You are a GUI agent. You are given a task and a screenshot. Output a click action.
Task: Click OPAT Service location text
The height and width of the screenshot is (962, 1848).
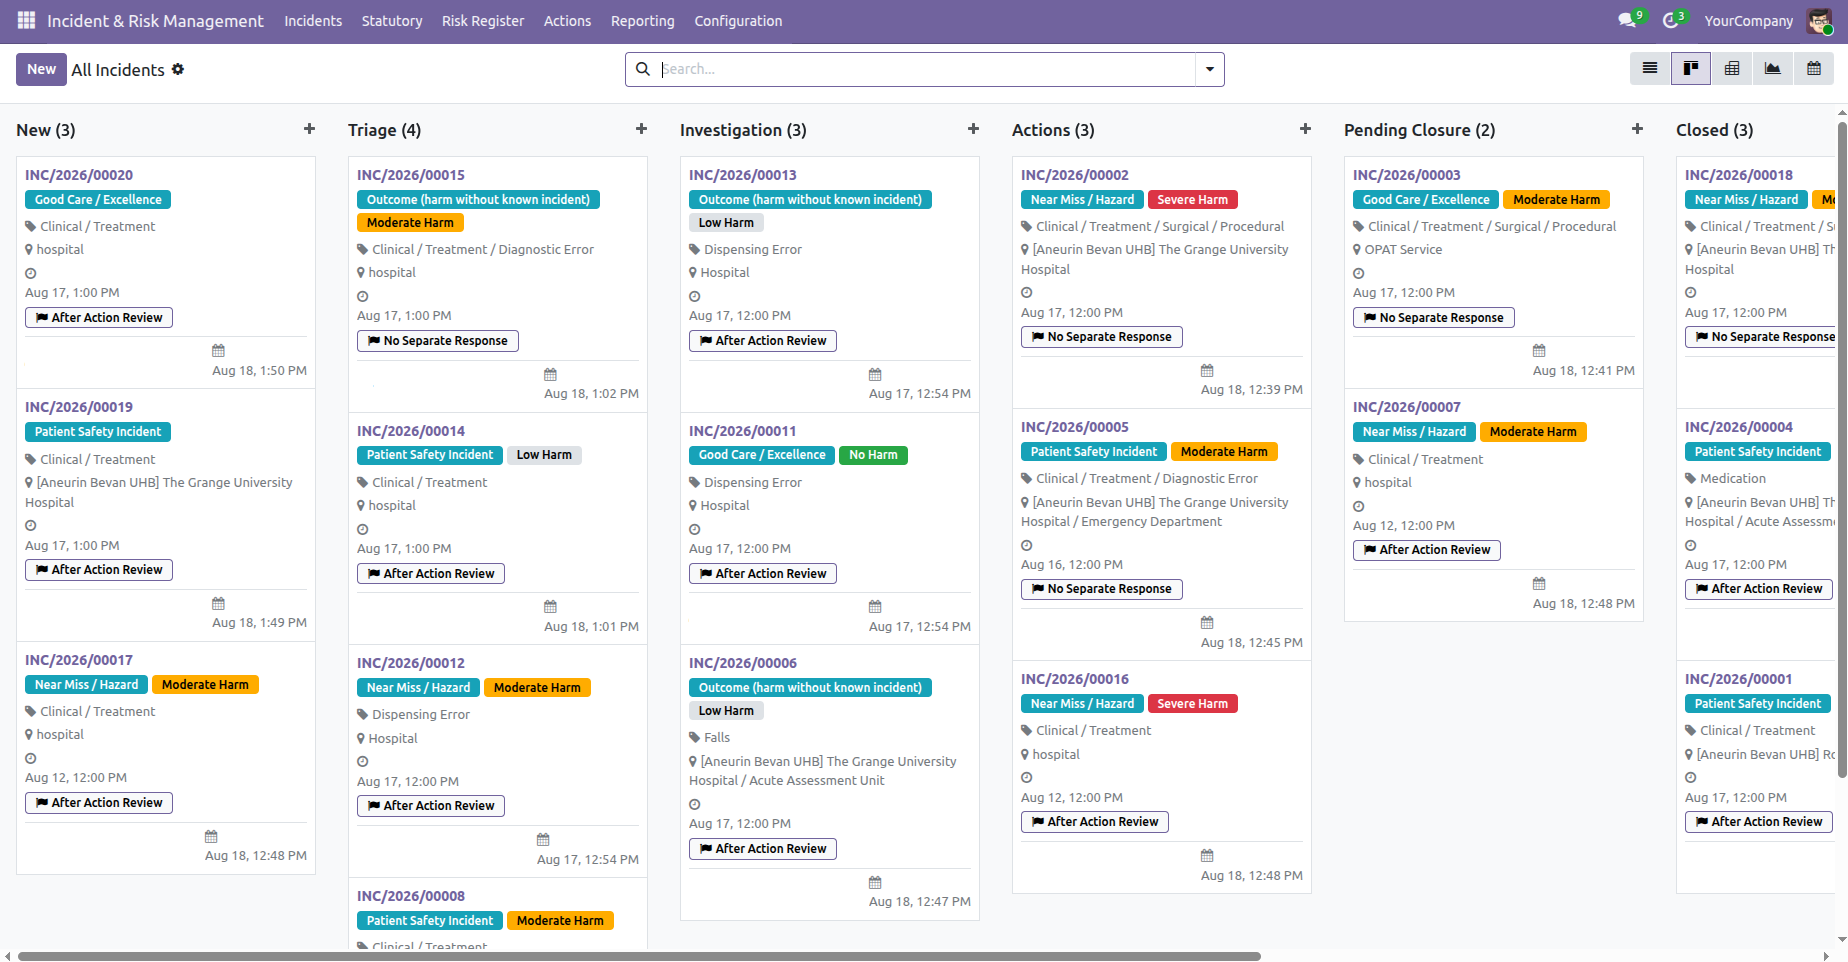[x=1403, y=250]
